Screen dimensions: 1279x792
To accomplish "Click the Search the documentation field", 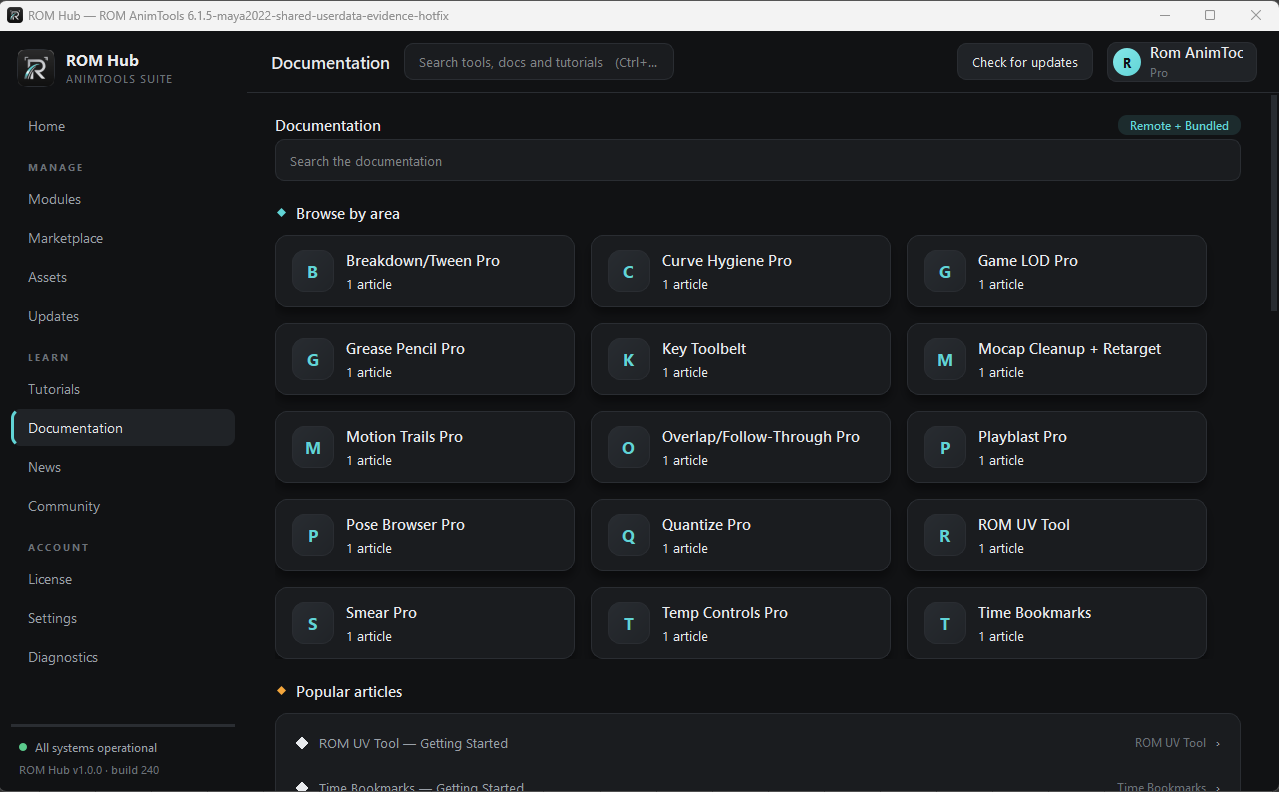I will click(758, 160).
